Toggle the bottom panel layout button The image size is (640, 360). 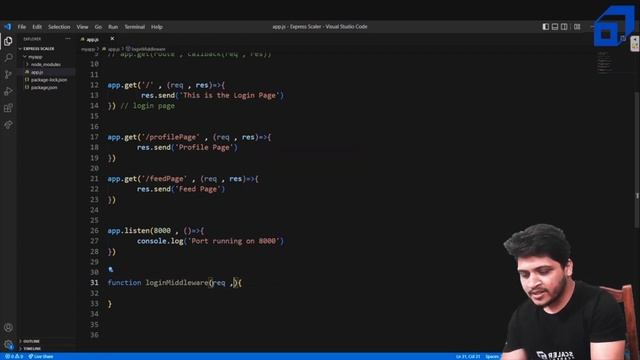(555, 27)
